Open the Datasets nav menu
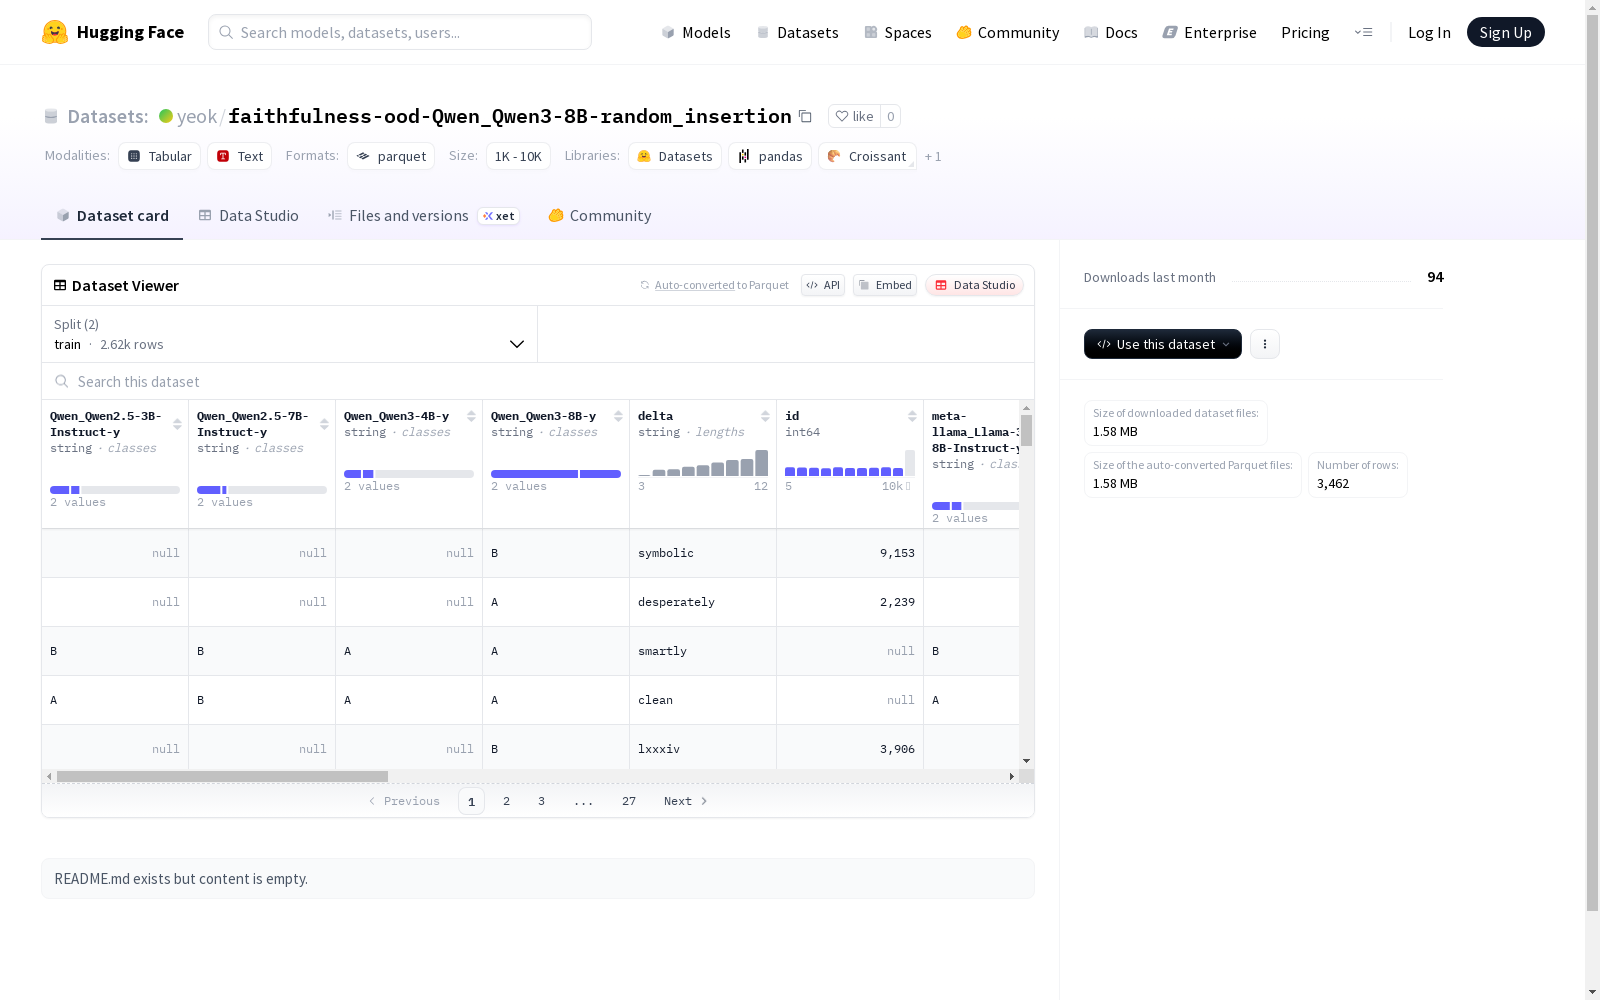The image size is (1600, 1000). 797,32
